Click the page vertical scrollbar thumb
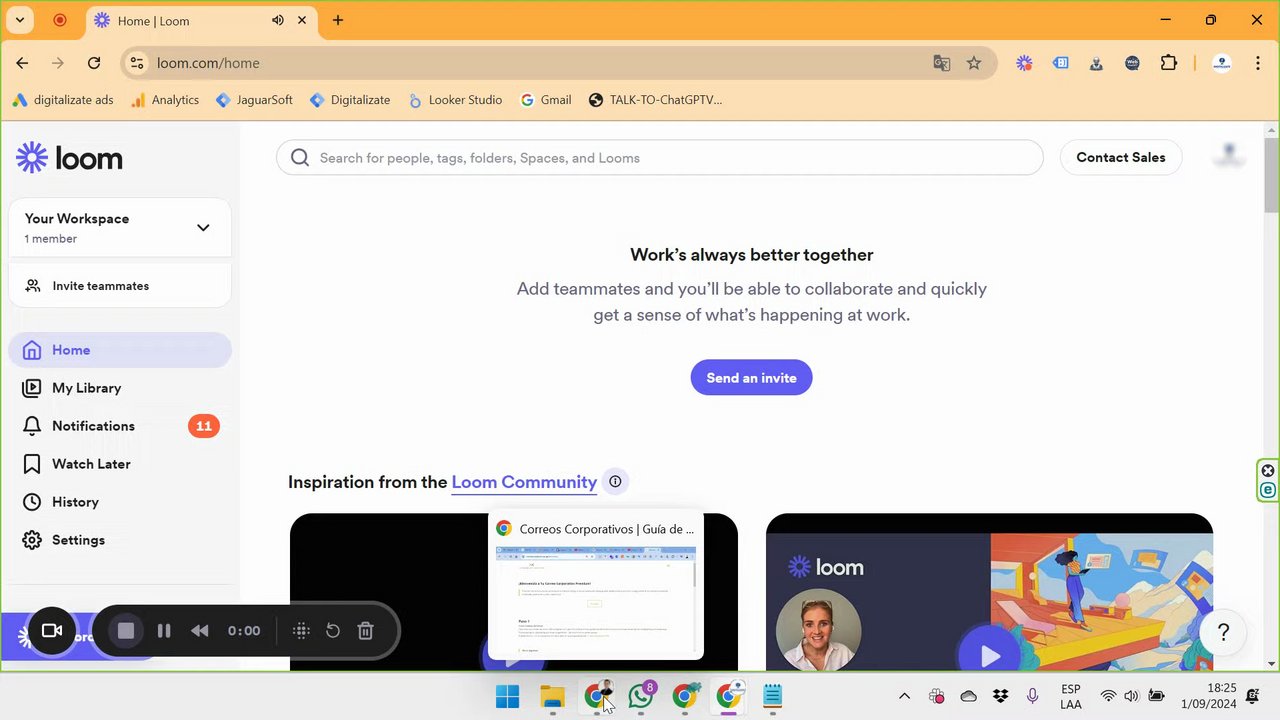 point(1271,175)
